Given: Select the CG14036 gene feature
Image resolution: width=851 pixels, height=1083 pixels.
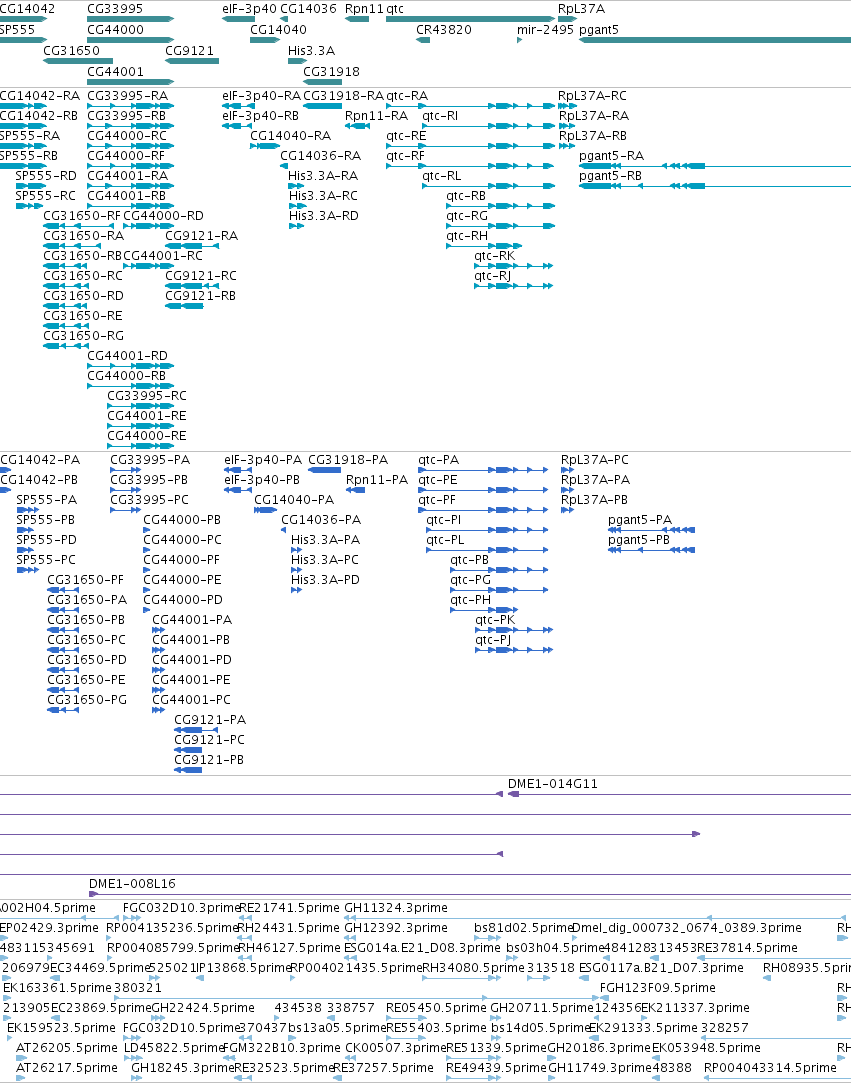Looking at the screenshot, I should point(284,19).
